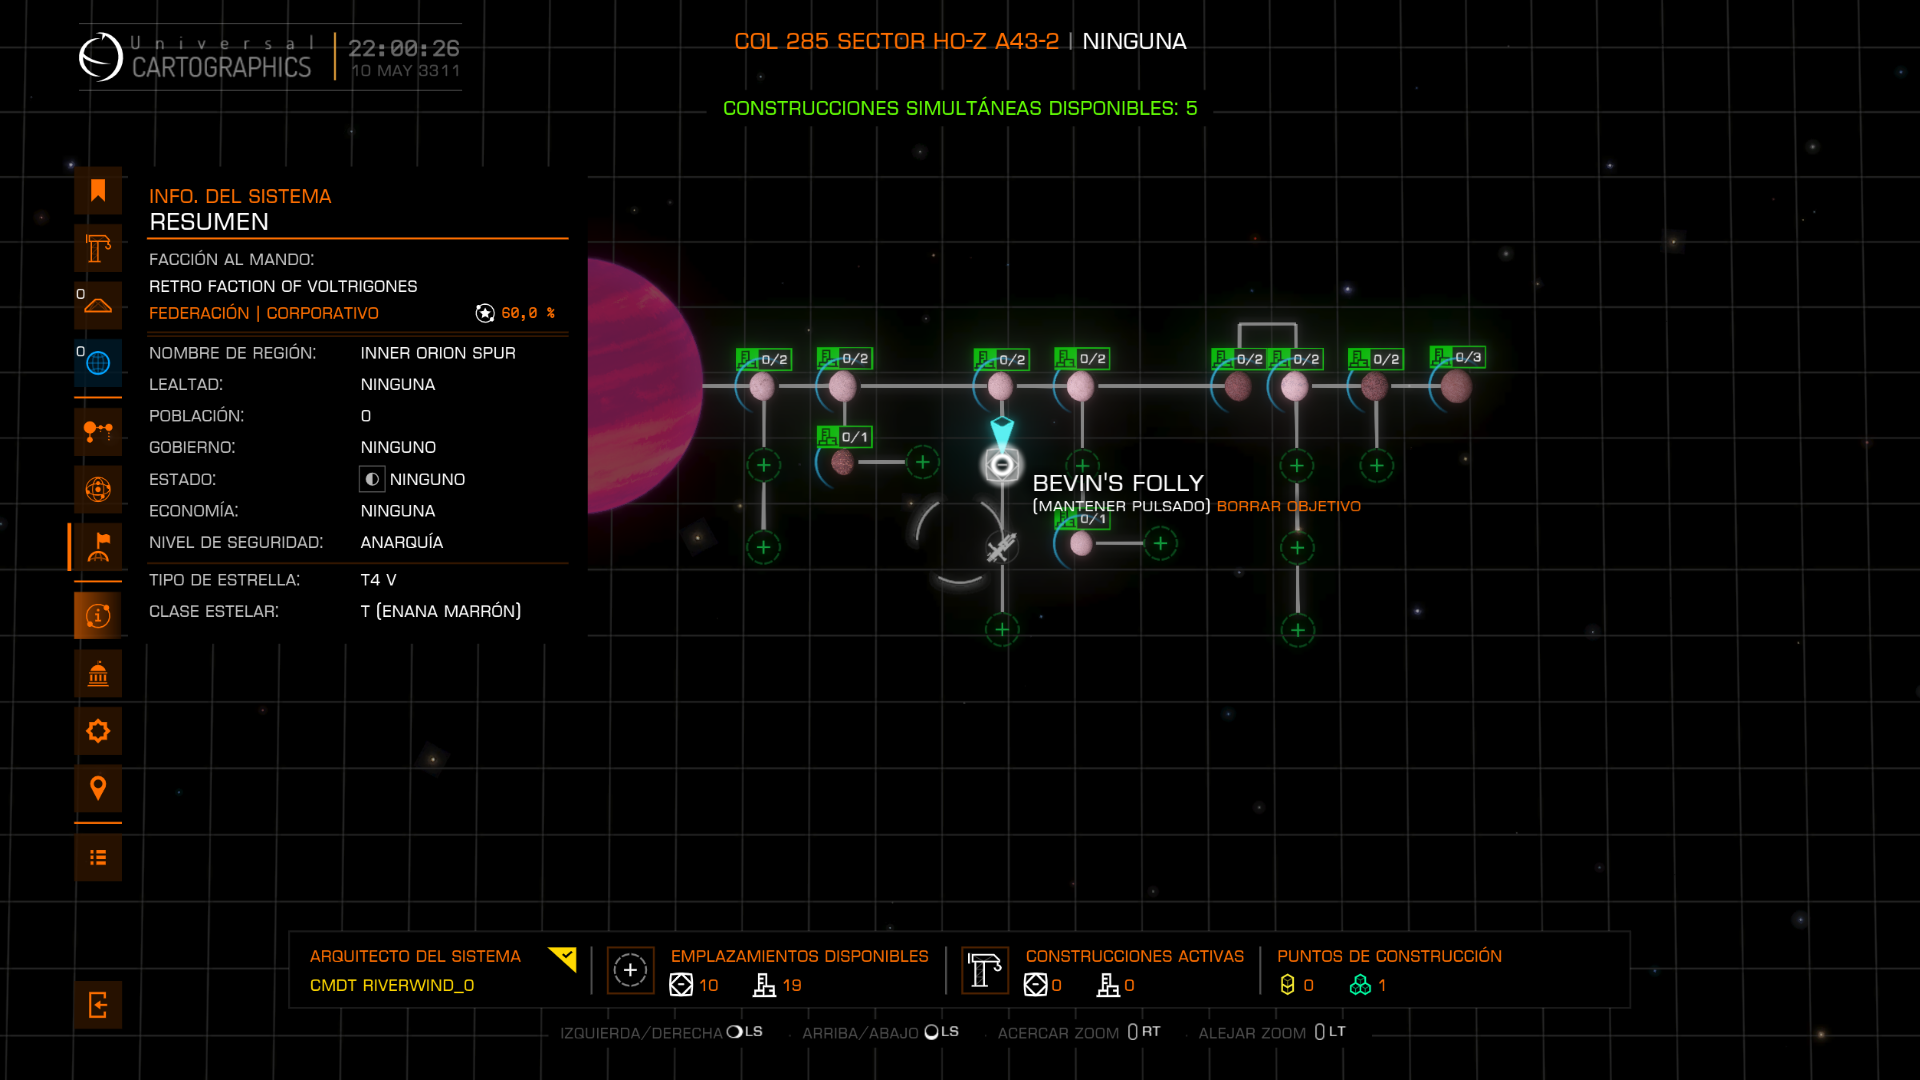Click the yellow architect chevron badge
Screen dimensions: 1920x1080
[563, 959]
